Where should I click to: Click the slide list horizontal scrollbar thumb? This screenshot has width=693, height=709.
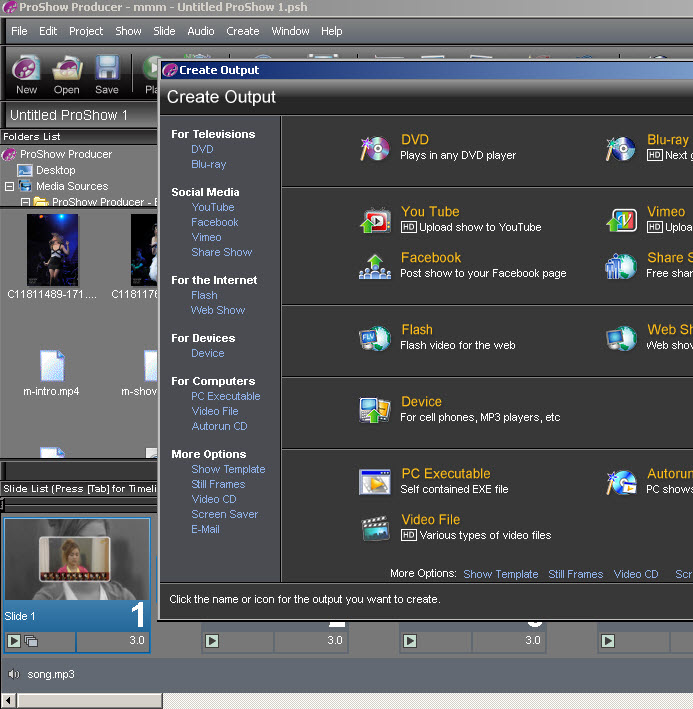(x=90, y=701)
